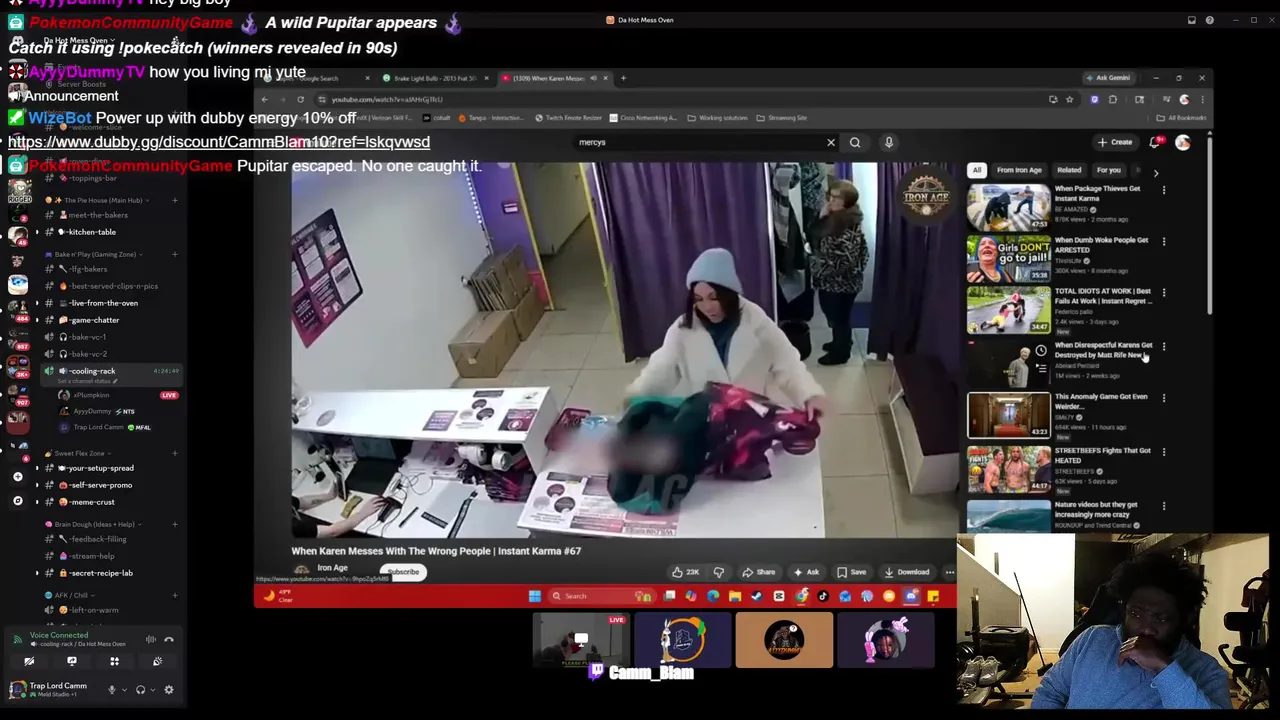Open All Bookmarks folder
This screenshot has width=1280, height=720.
coord(1181,118)
